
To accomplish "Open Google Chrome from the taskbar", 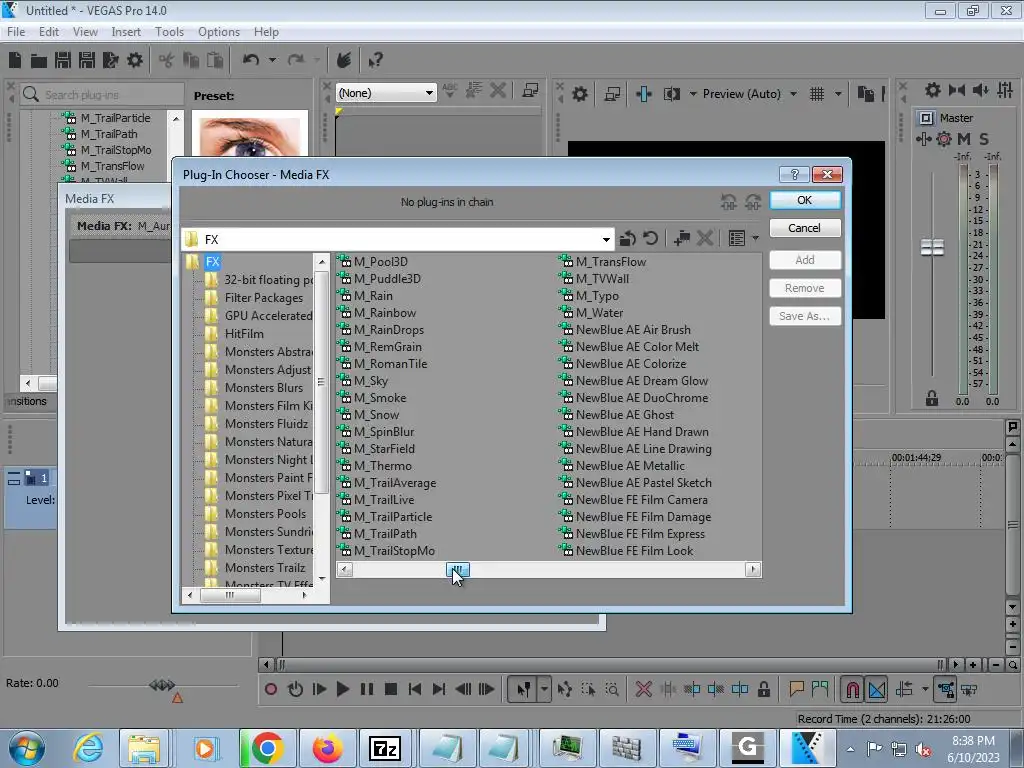I will point(266,748).
